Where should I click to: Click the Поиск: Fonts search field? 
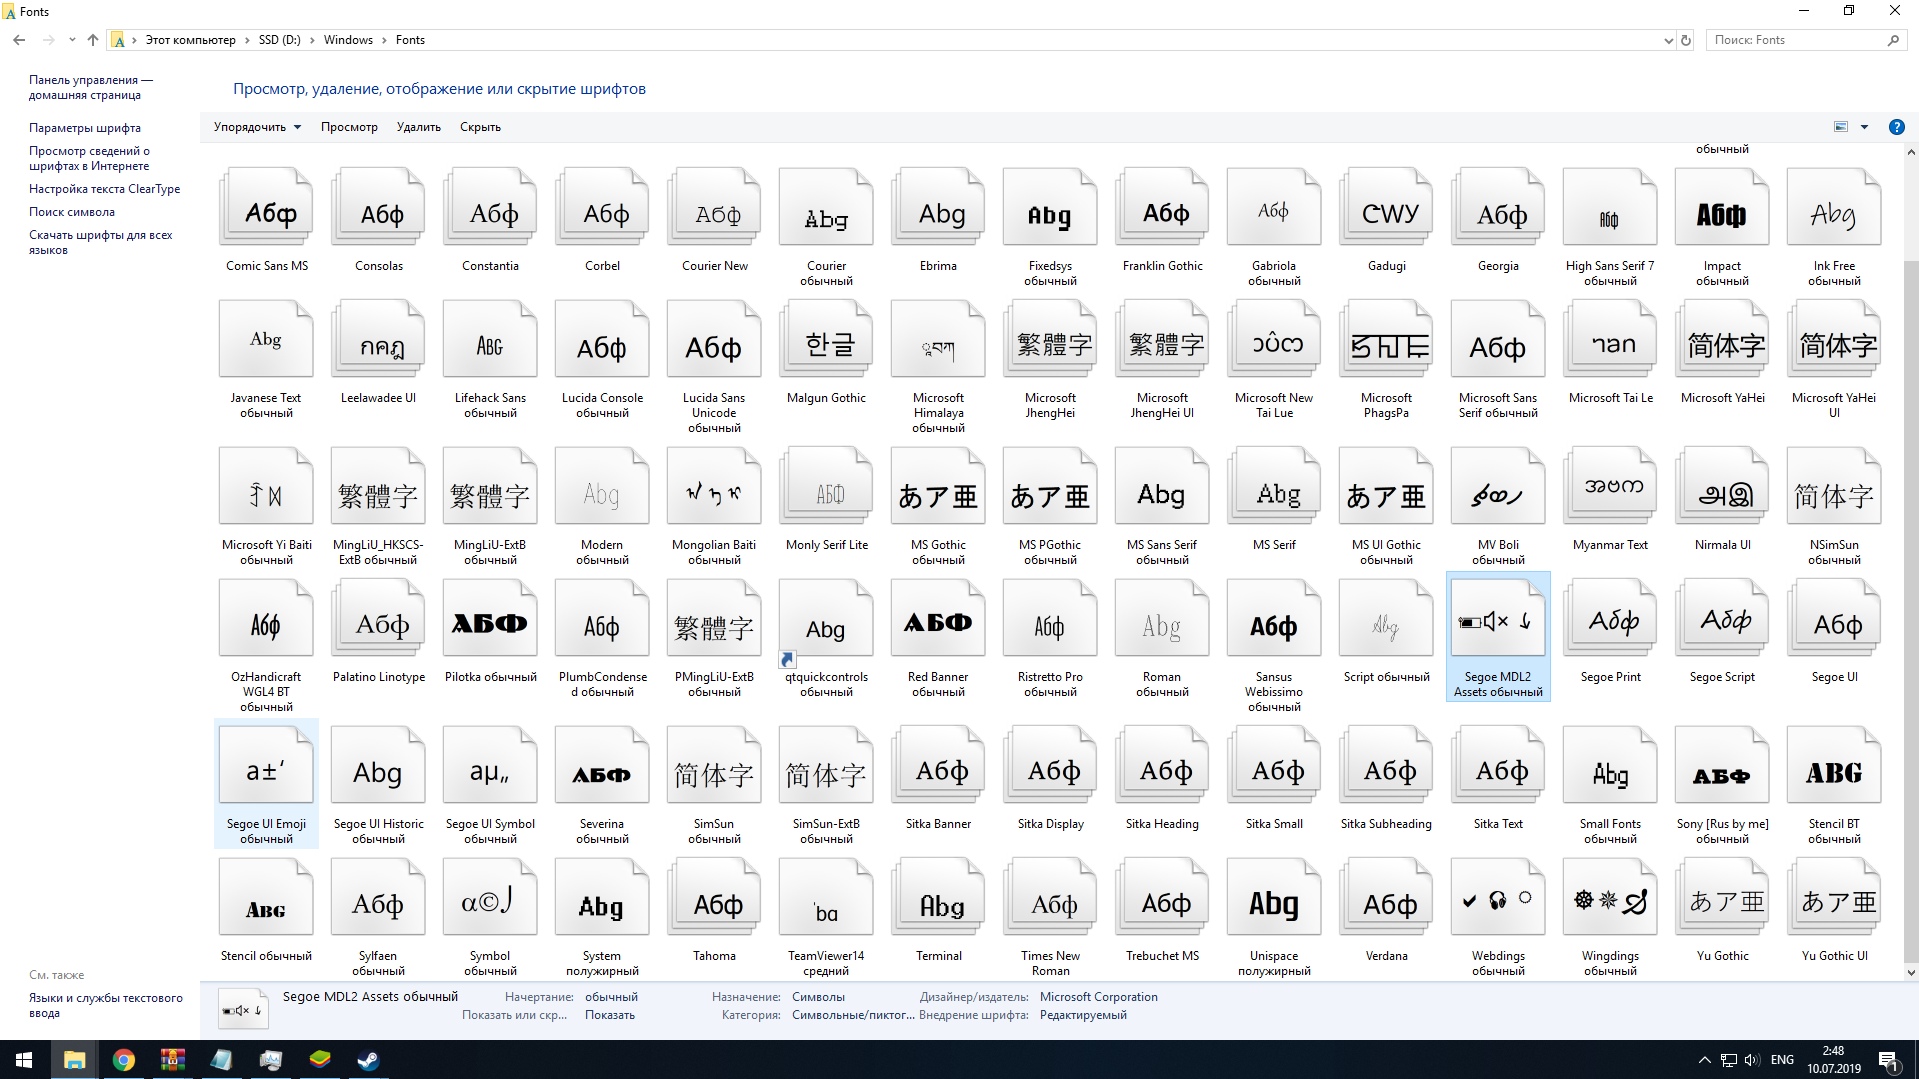click(x=1795, y=40)
